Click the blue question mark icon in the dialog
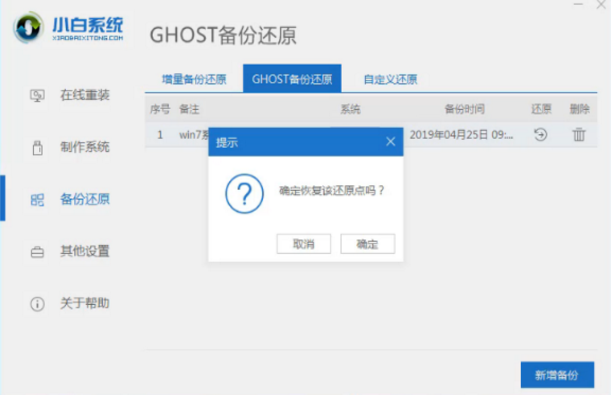This screenshot has width=611, height=395. (244, 194)
